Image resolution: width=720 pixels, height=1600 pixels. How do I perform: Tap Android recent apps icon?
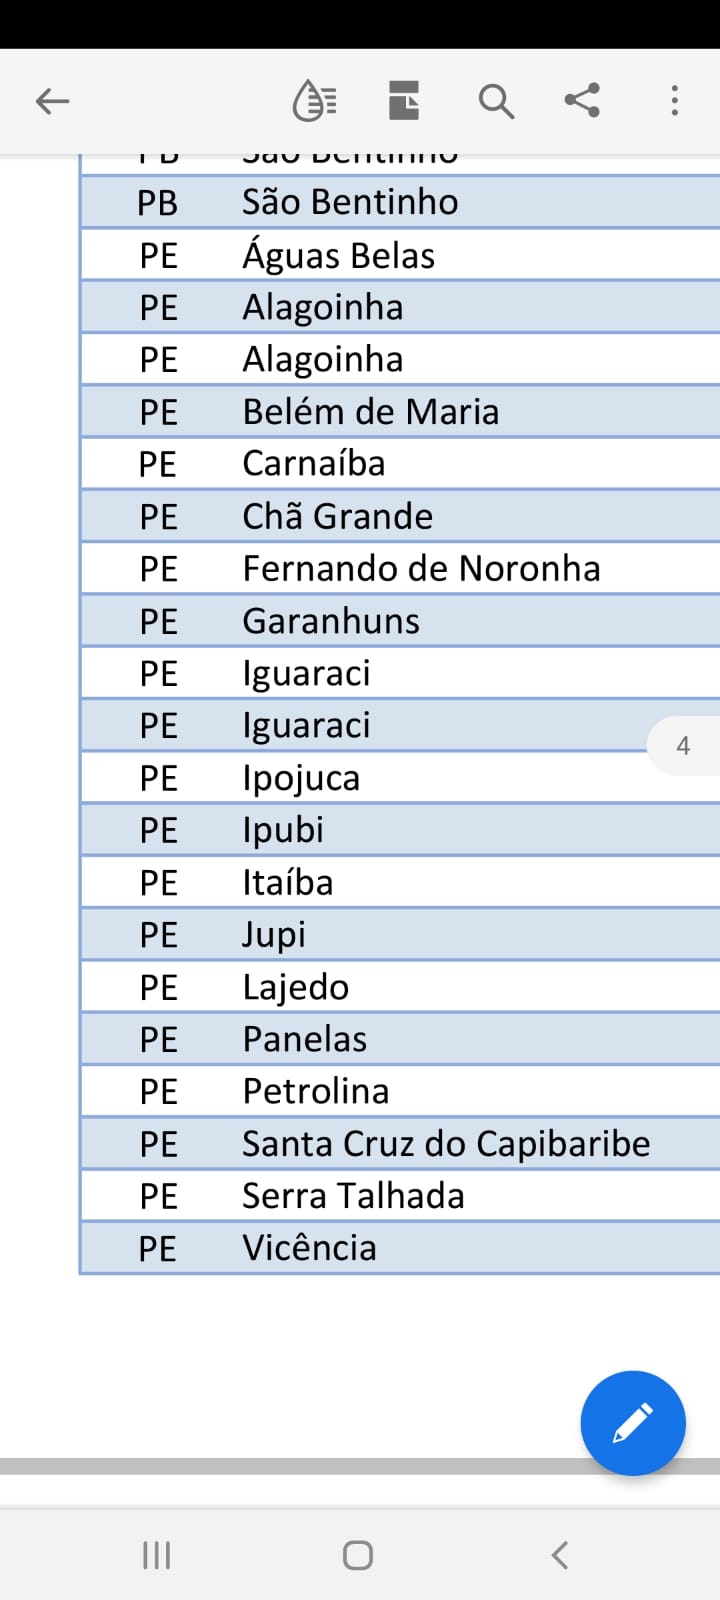coord(157,1555)
